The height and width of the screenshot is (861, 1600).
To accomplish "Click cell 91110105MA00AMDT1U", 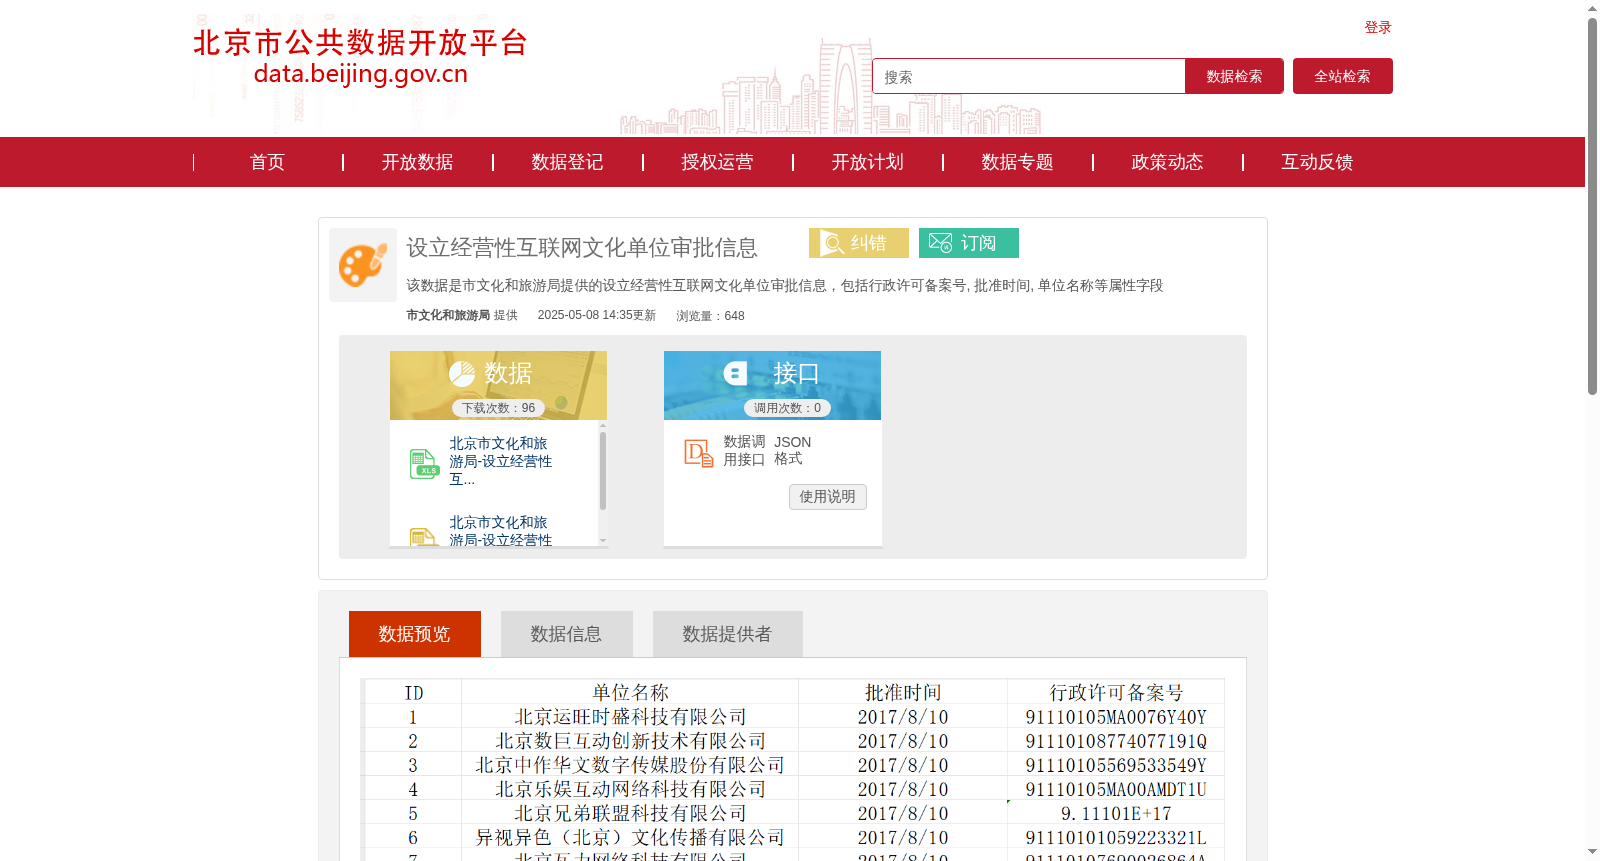I will [1116, 789].
